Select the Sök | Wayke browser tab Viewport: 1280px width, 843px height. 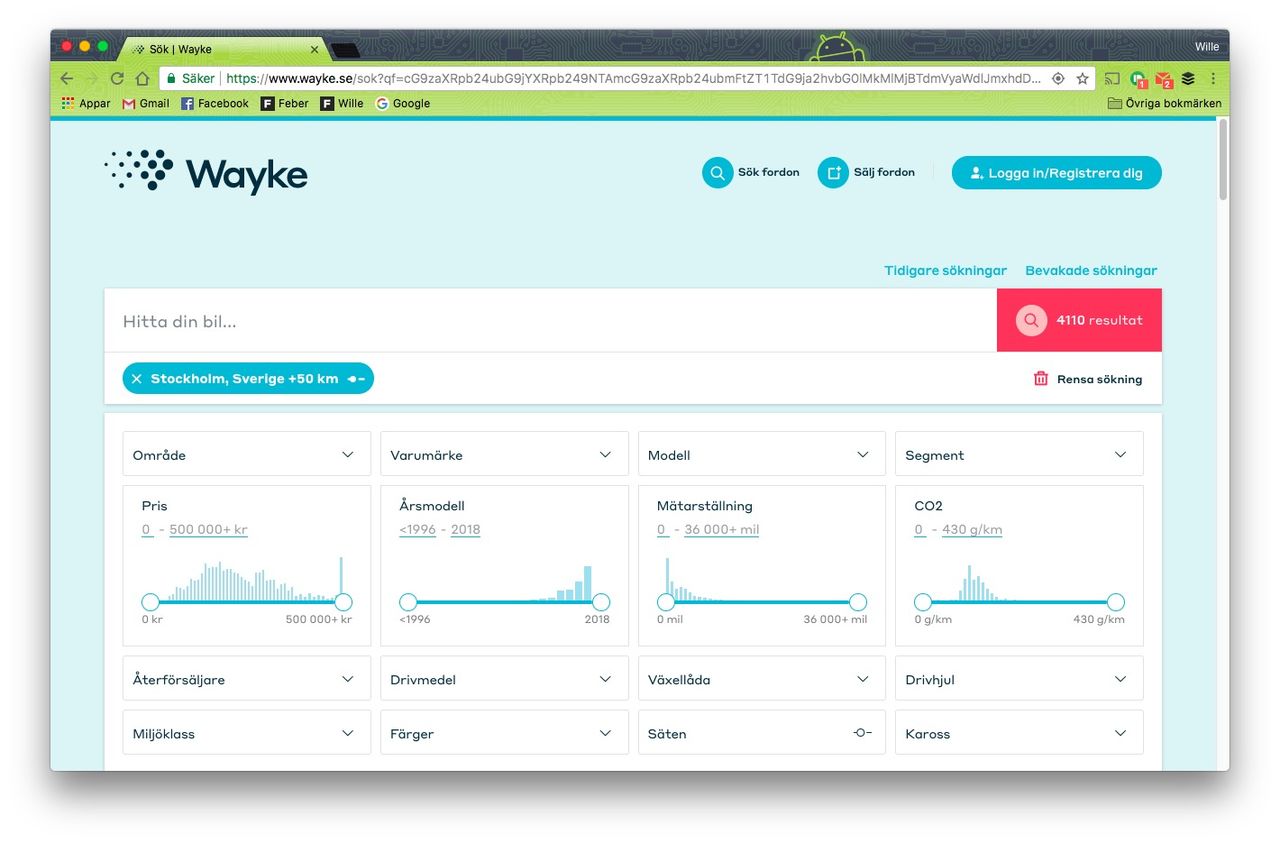click(222, 49)
